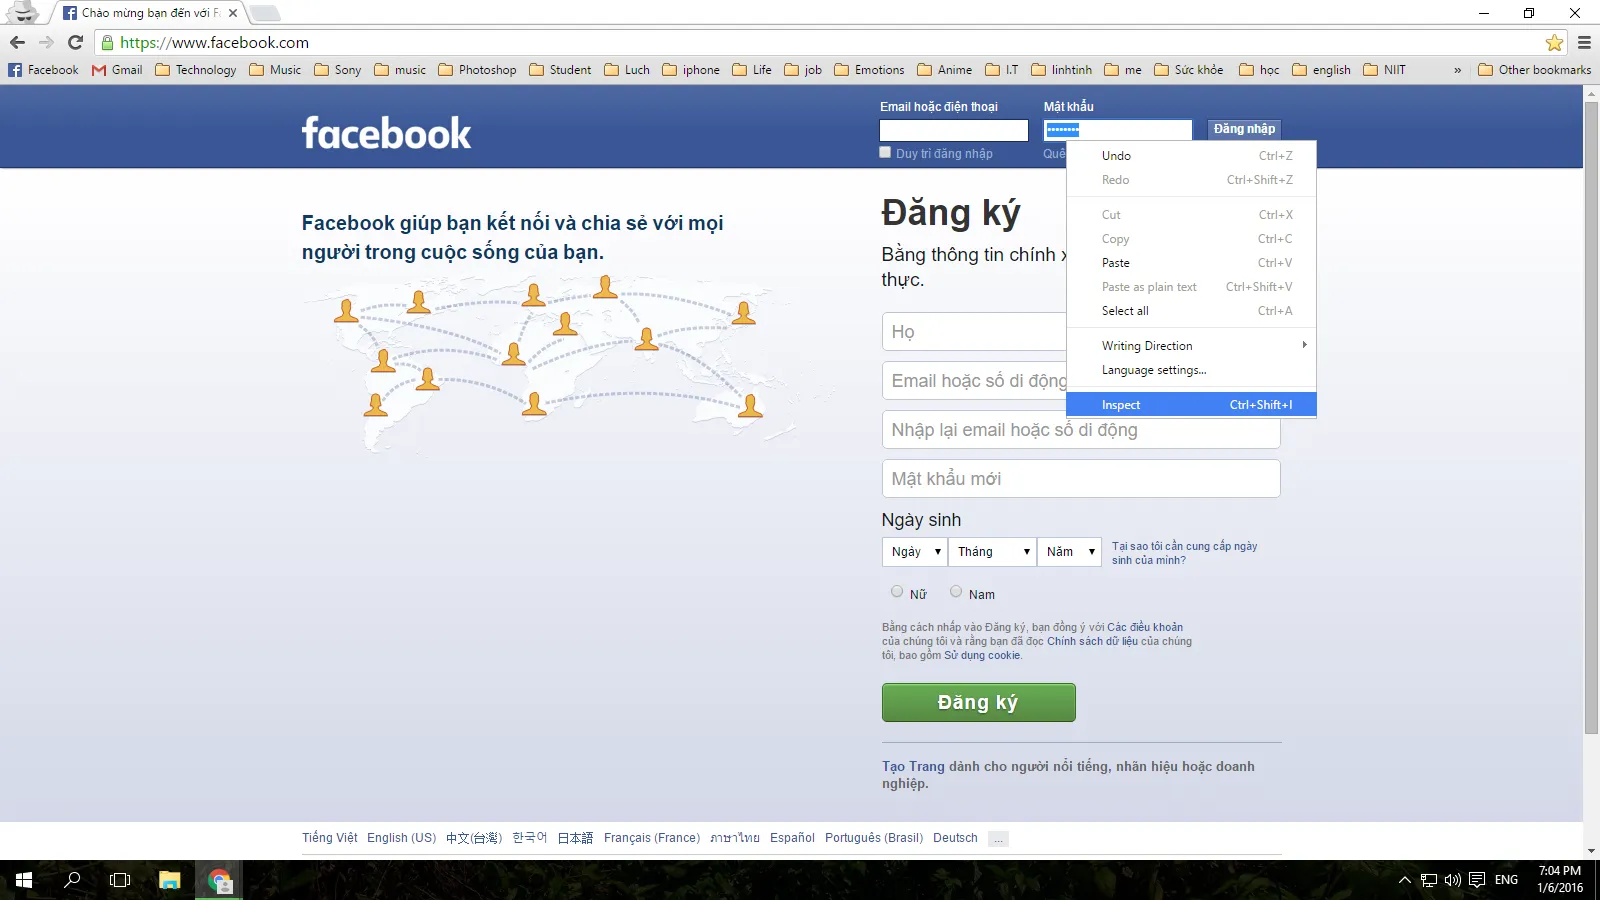Viewport: 1600px width, 900px height.
Task: Show more languages ellipsis button
Action: pos(998,839)
